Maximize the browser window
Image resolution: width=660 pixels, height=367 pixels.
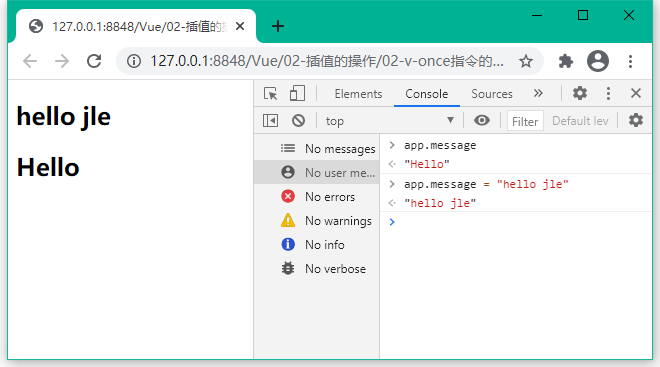tap(583, 16)
